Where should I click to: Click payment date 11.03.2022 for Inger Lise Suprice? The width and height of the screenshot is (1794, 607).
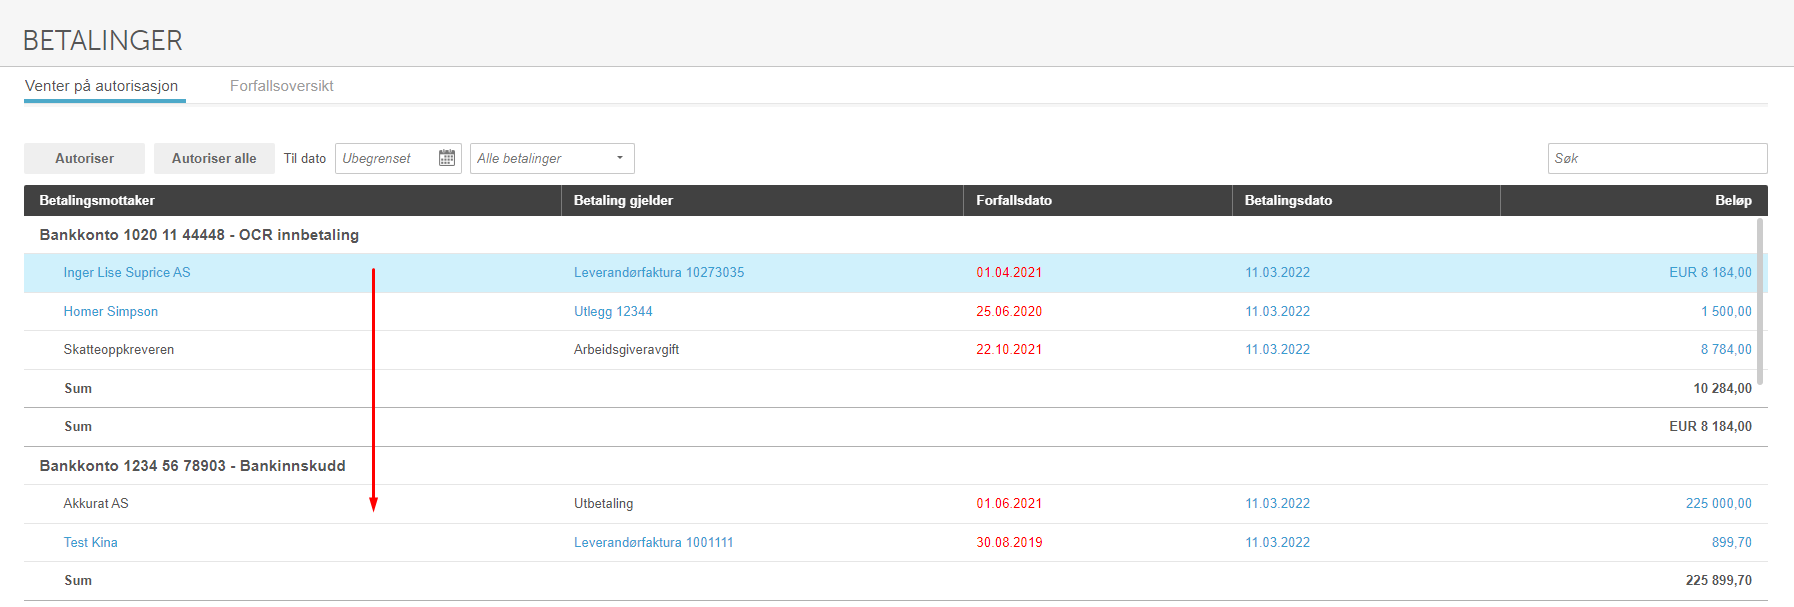[1277, 272]
